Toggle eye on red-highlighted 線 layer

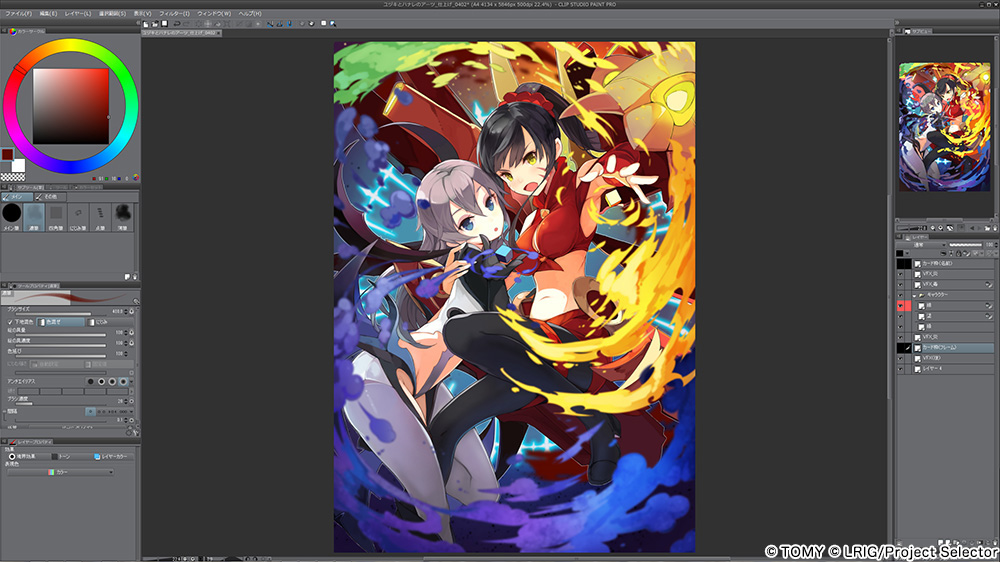pos(901,306)
